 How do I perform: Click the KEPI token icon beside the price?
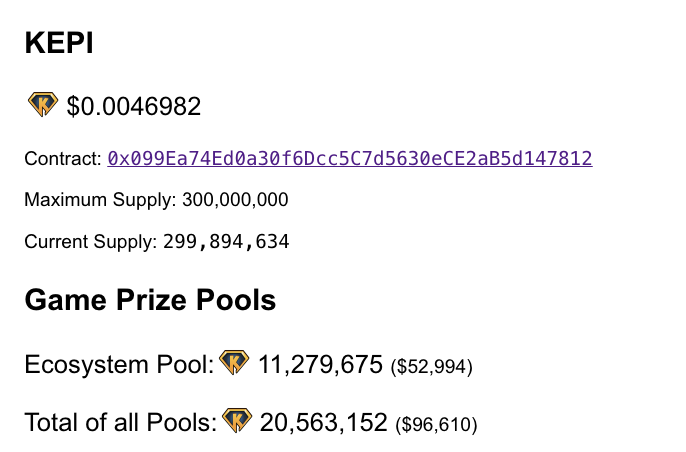click(x=42, y=105)
